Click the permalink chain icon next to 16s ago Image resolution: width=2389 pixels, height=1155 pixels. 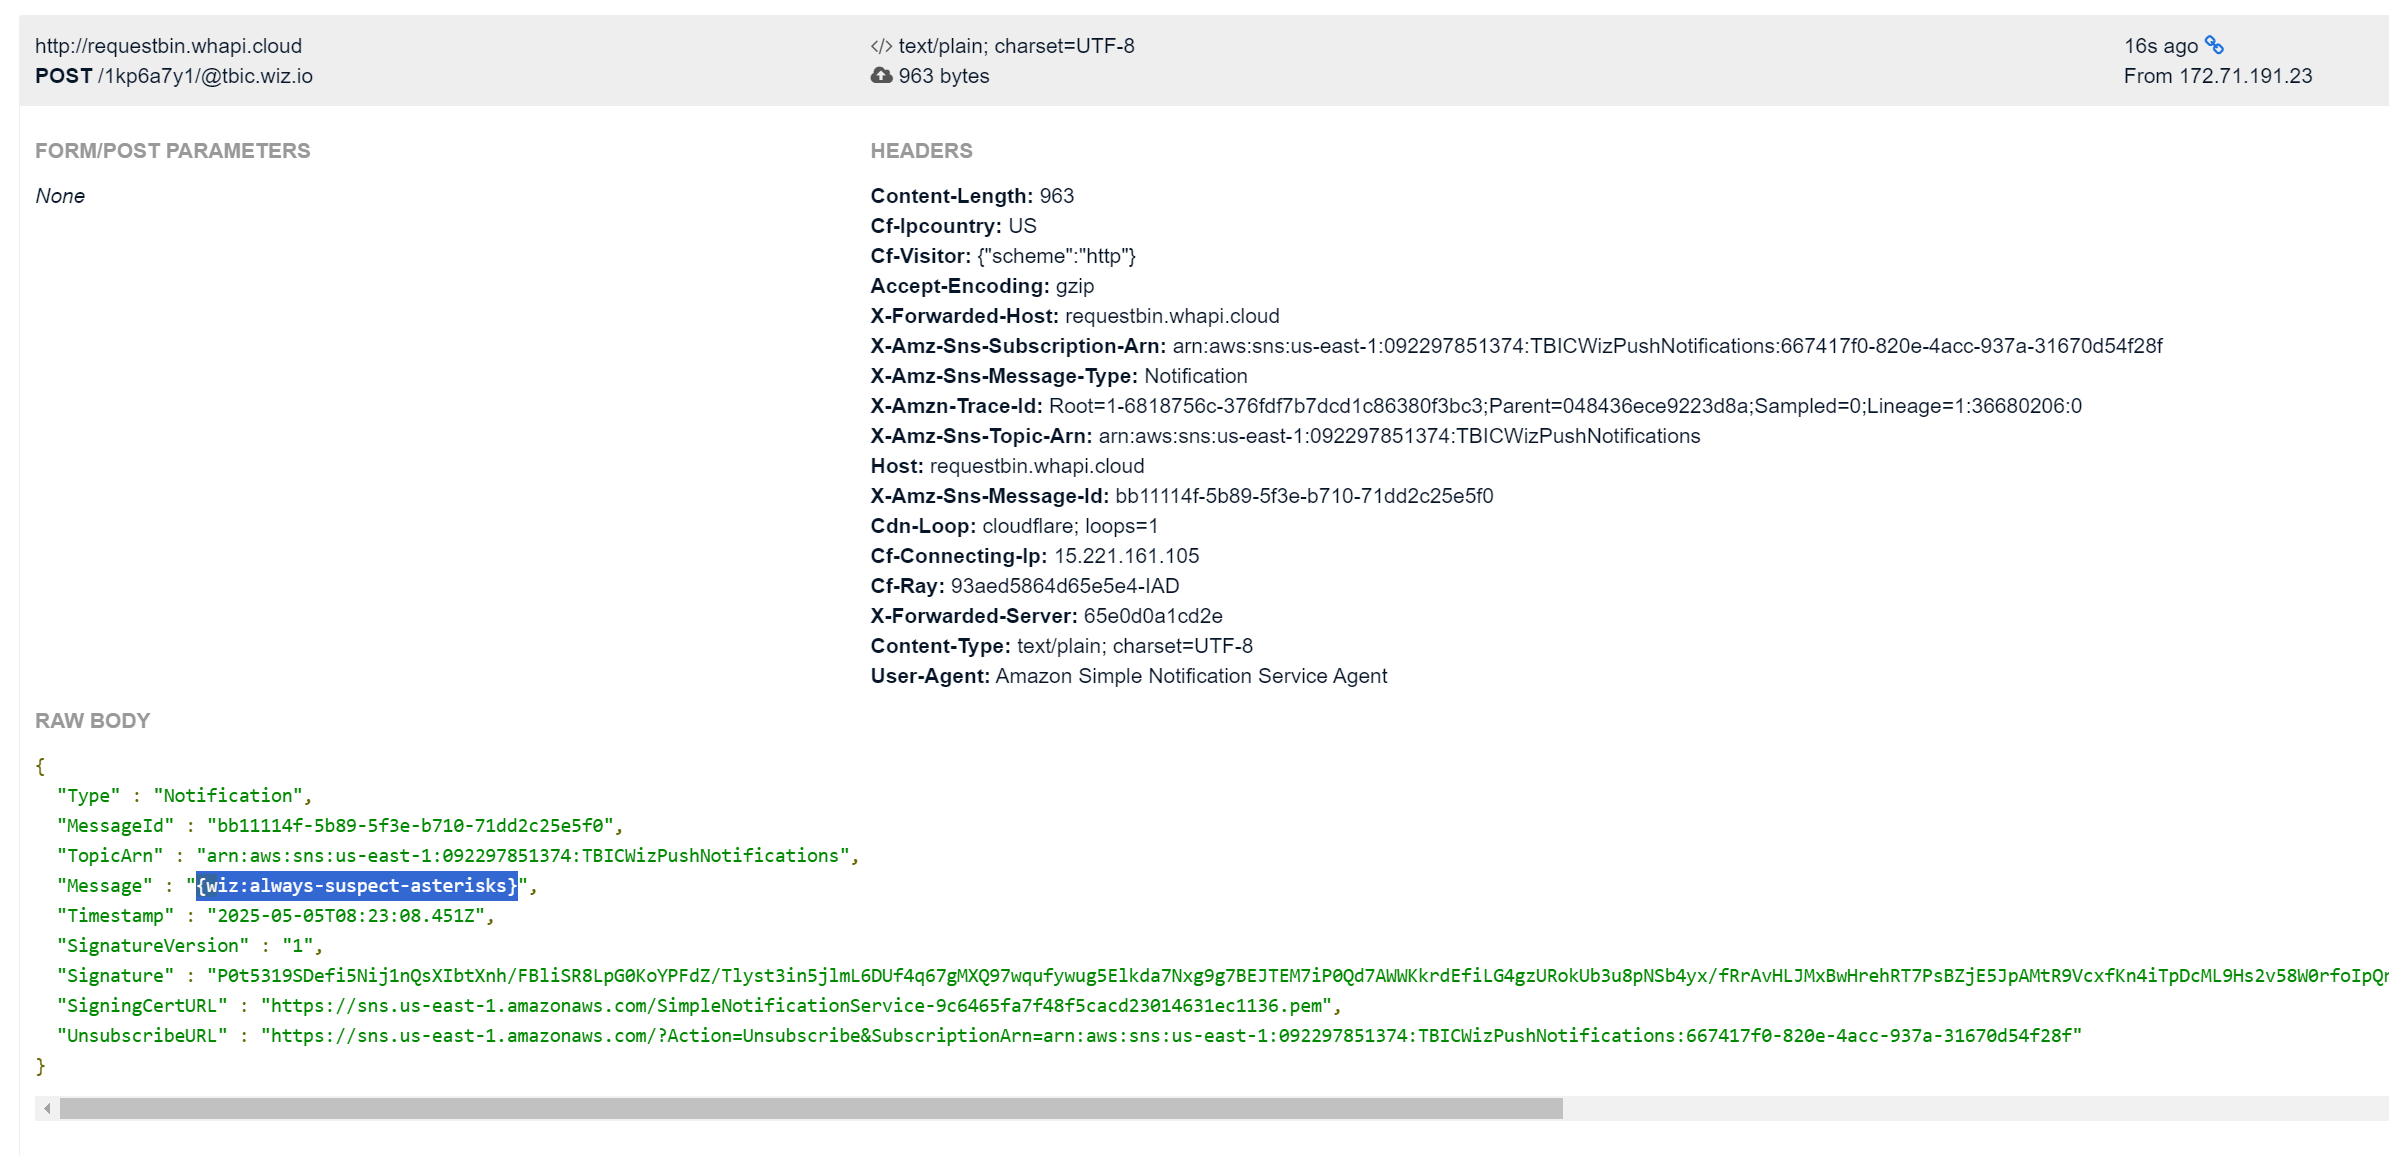pos(2215,45)
